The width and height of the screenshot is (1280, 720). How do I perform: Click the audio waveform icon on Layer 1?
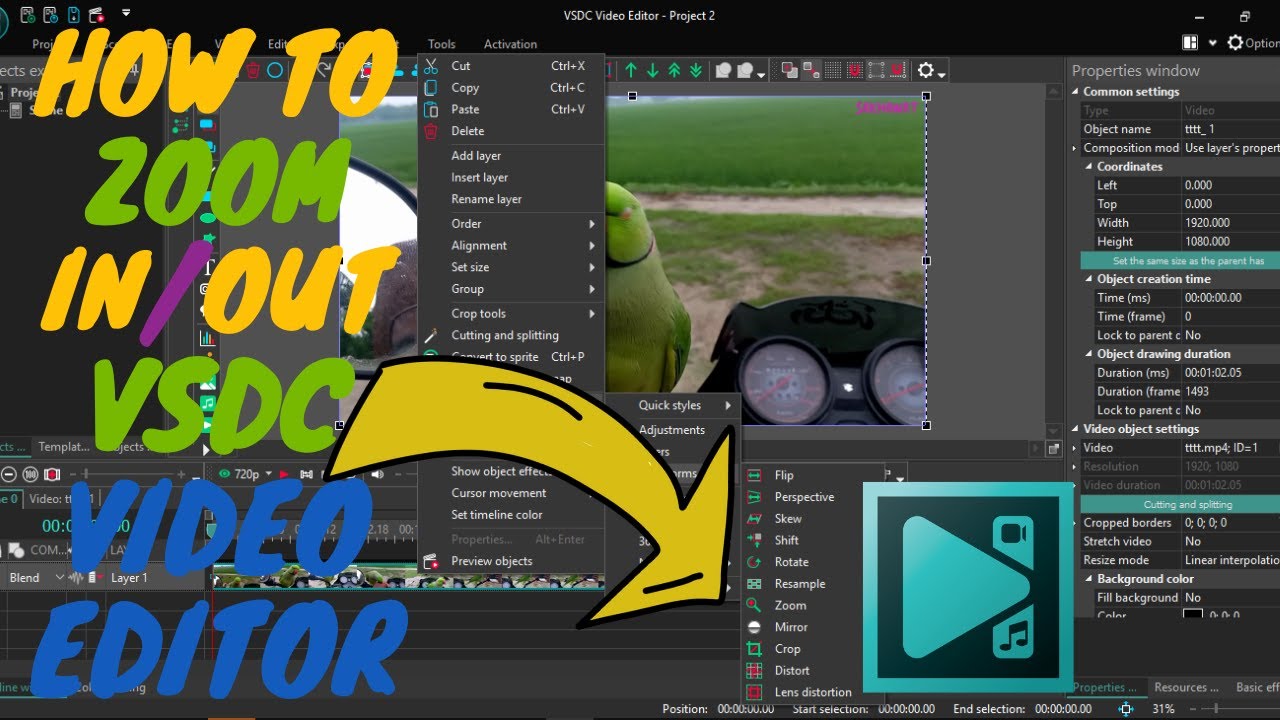tap(77, 578)
